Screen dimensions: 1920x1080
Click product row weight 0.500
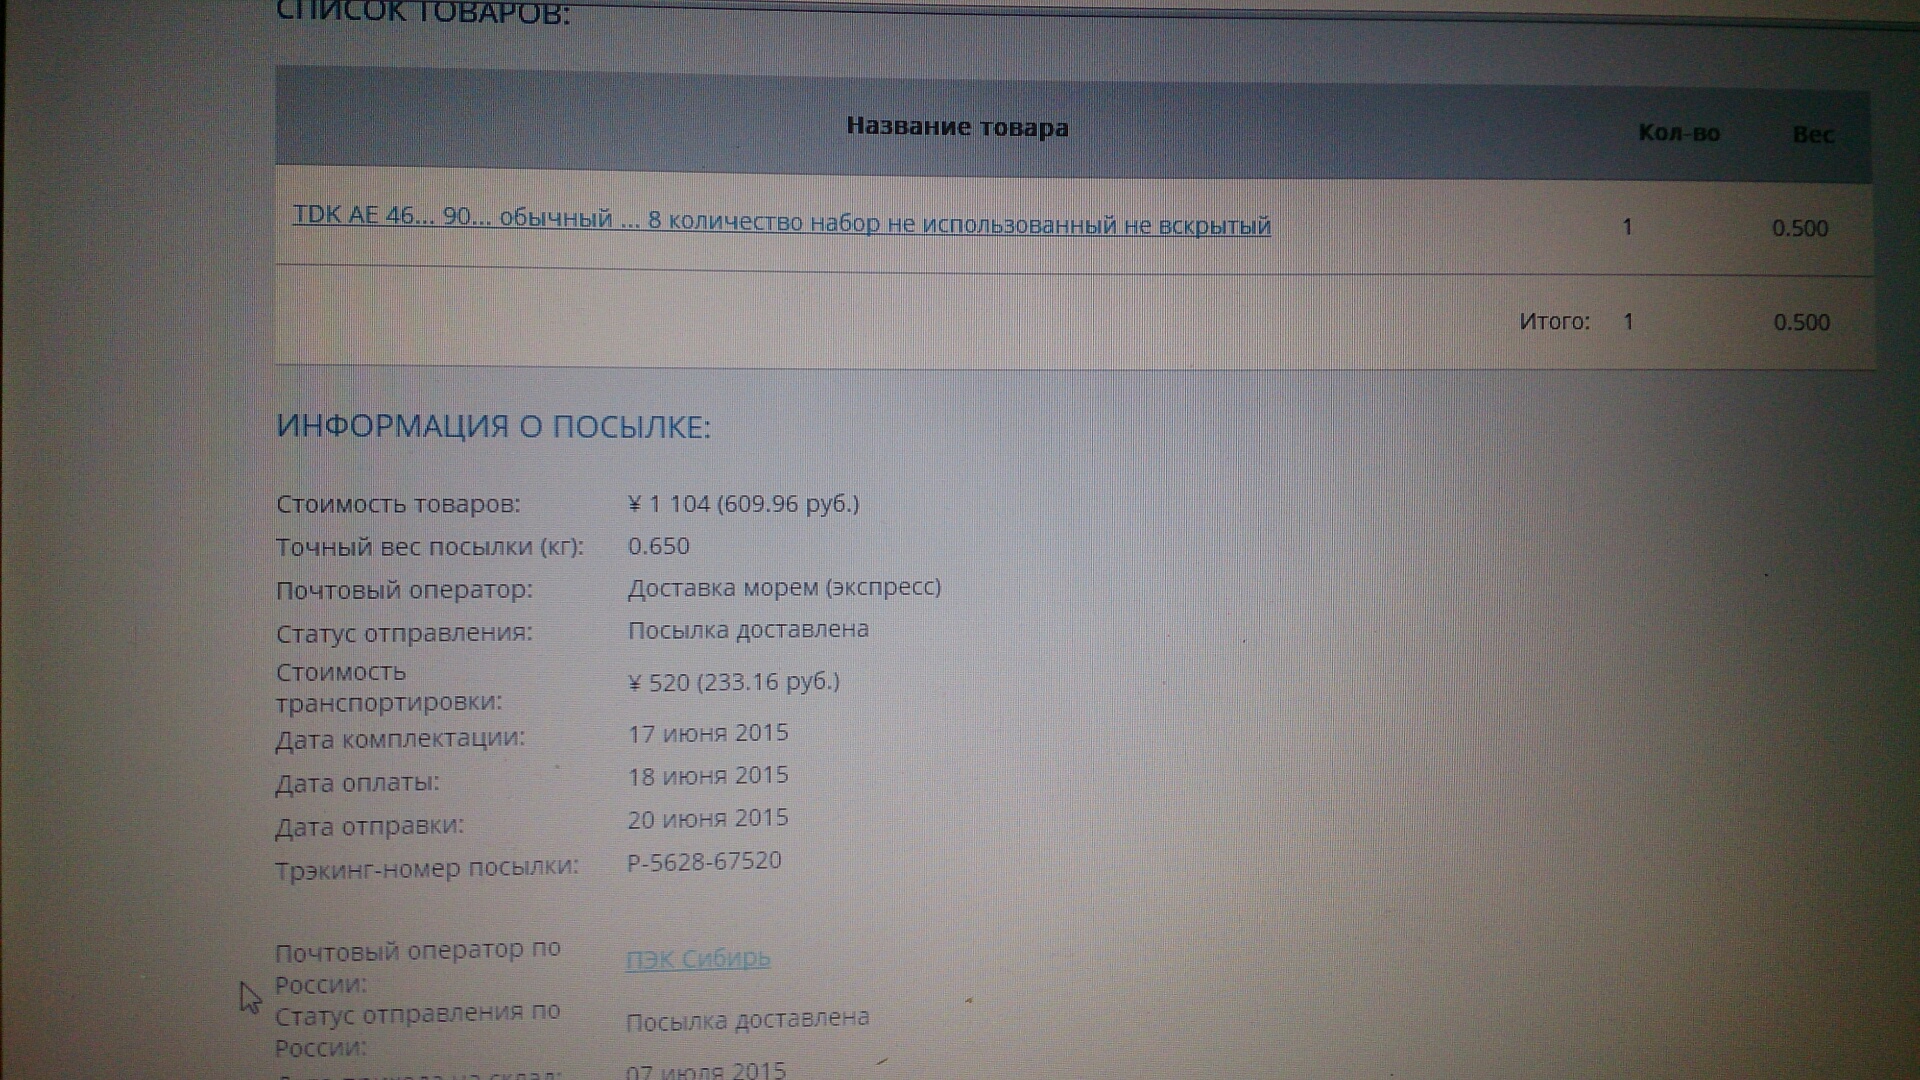pos(1799,228)
